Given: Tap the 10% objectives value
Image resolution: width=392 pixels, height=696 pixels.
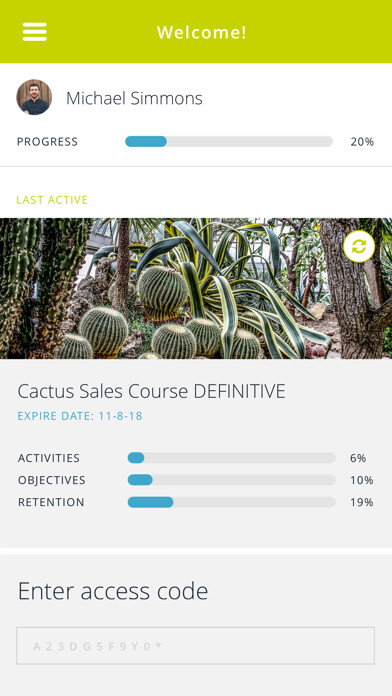Looking at the screenshot, I should [362, 480].
